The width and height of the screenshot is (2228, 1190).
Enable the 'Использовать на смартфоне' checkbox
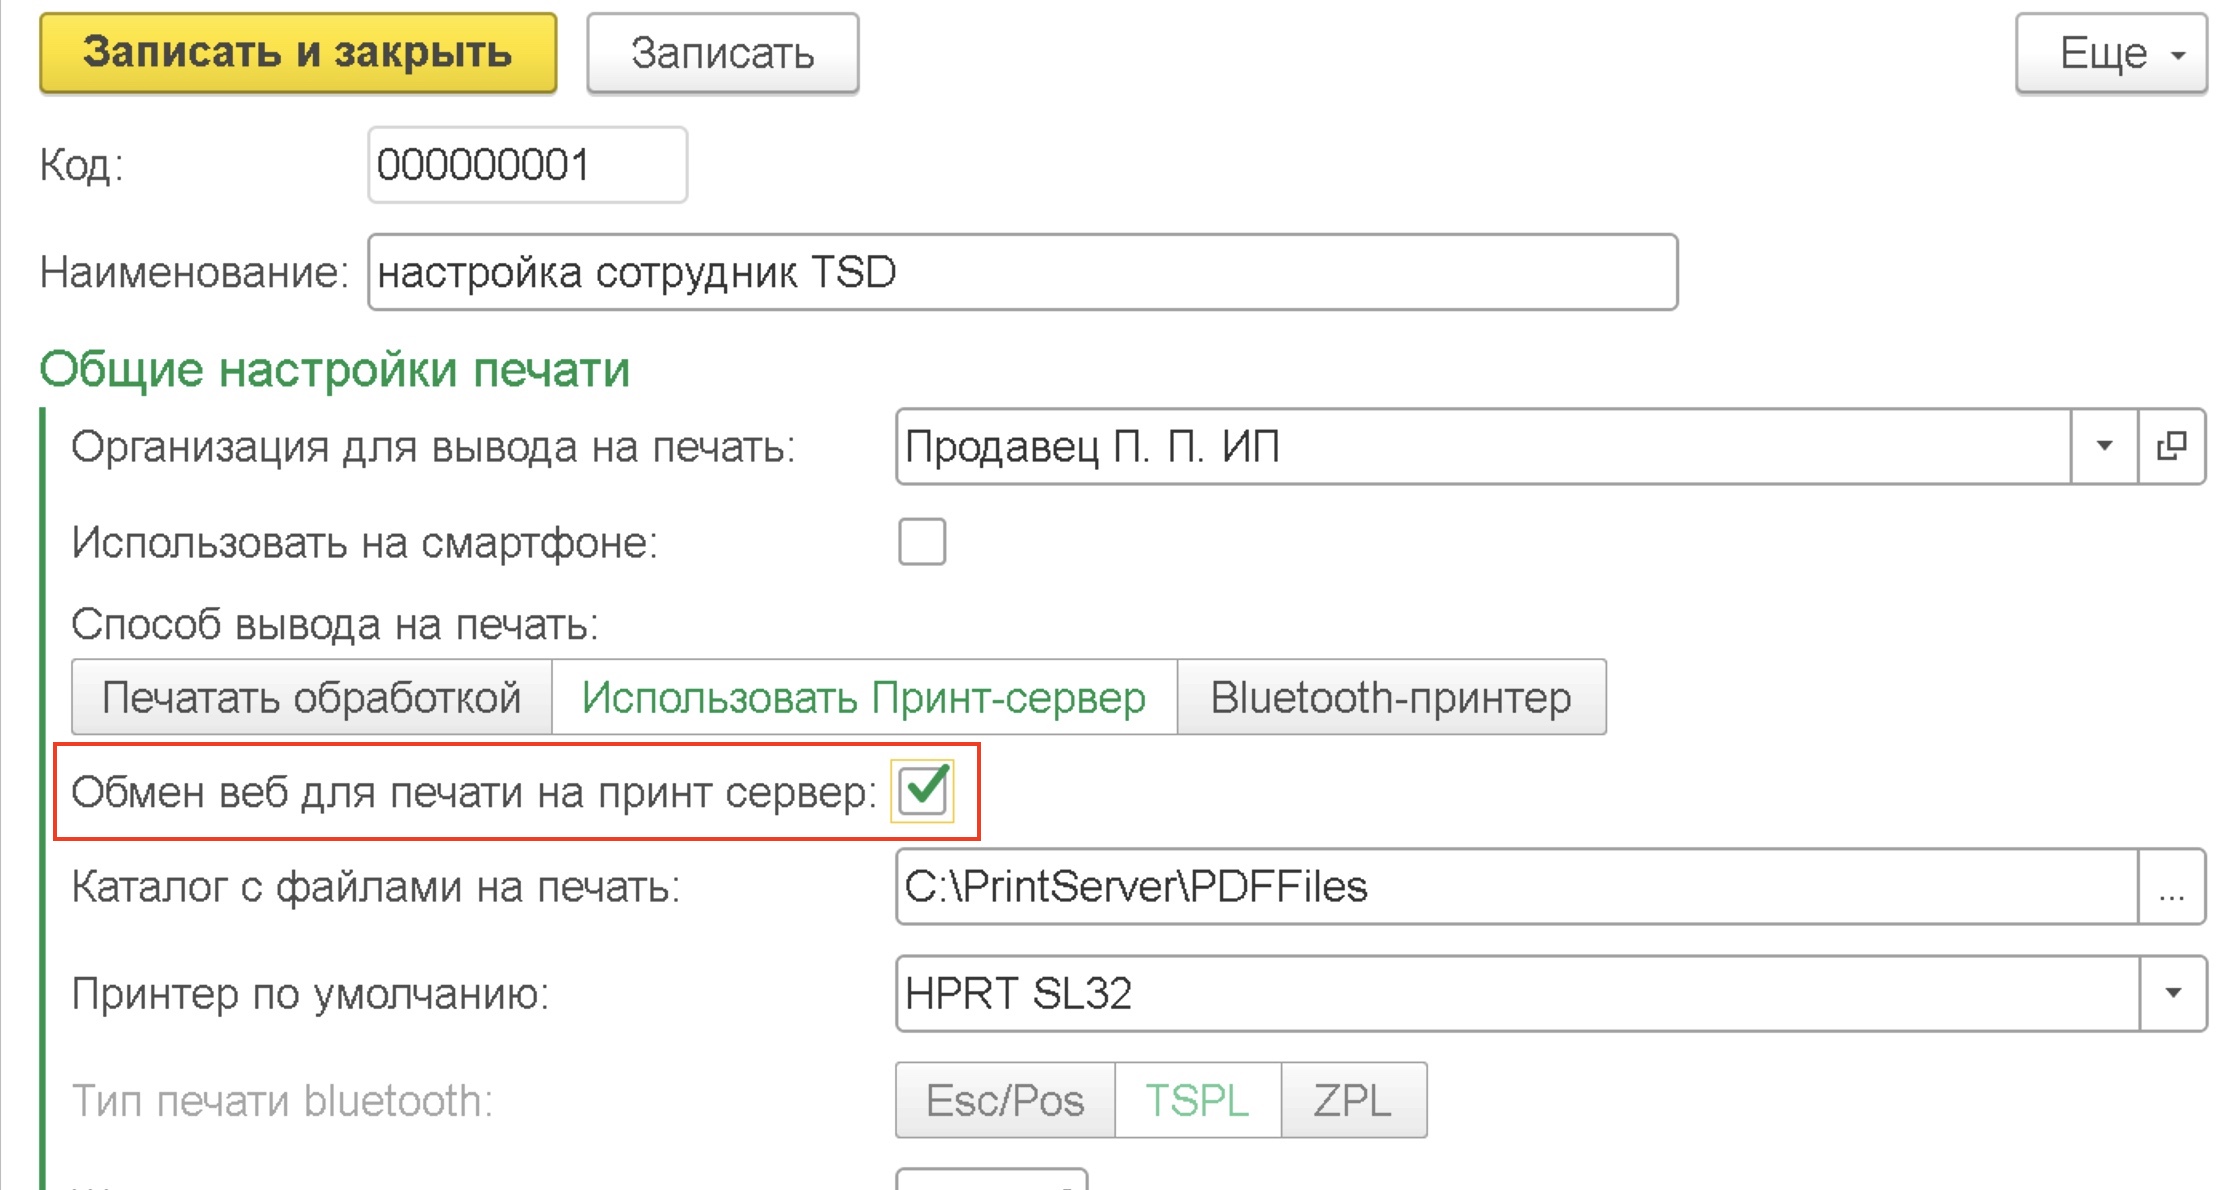[921, 542]
